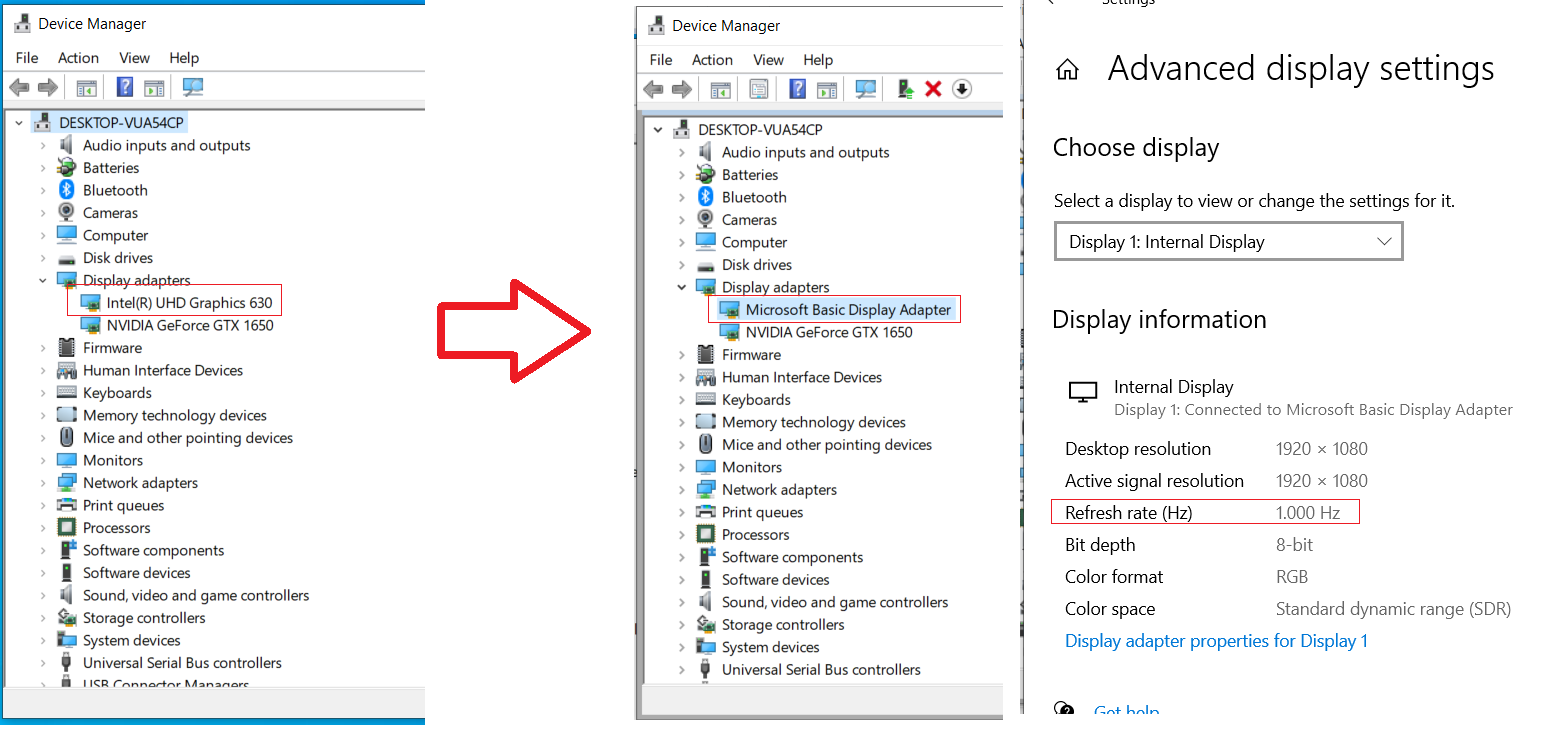Go to Settings Home via the house icon
Viewport: 1557px width, 739px height.
[1068, 70]
